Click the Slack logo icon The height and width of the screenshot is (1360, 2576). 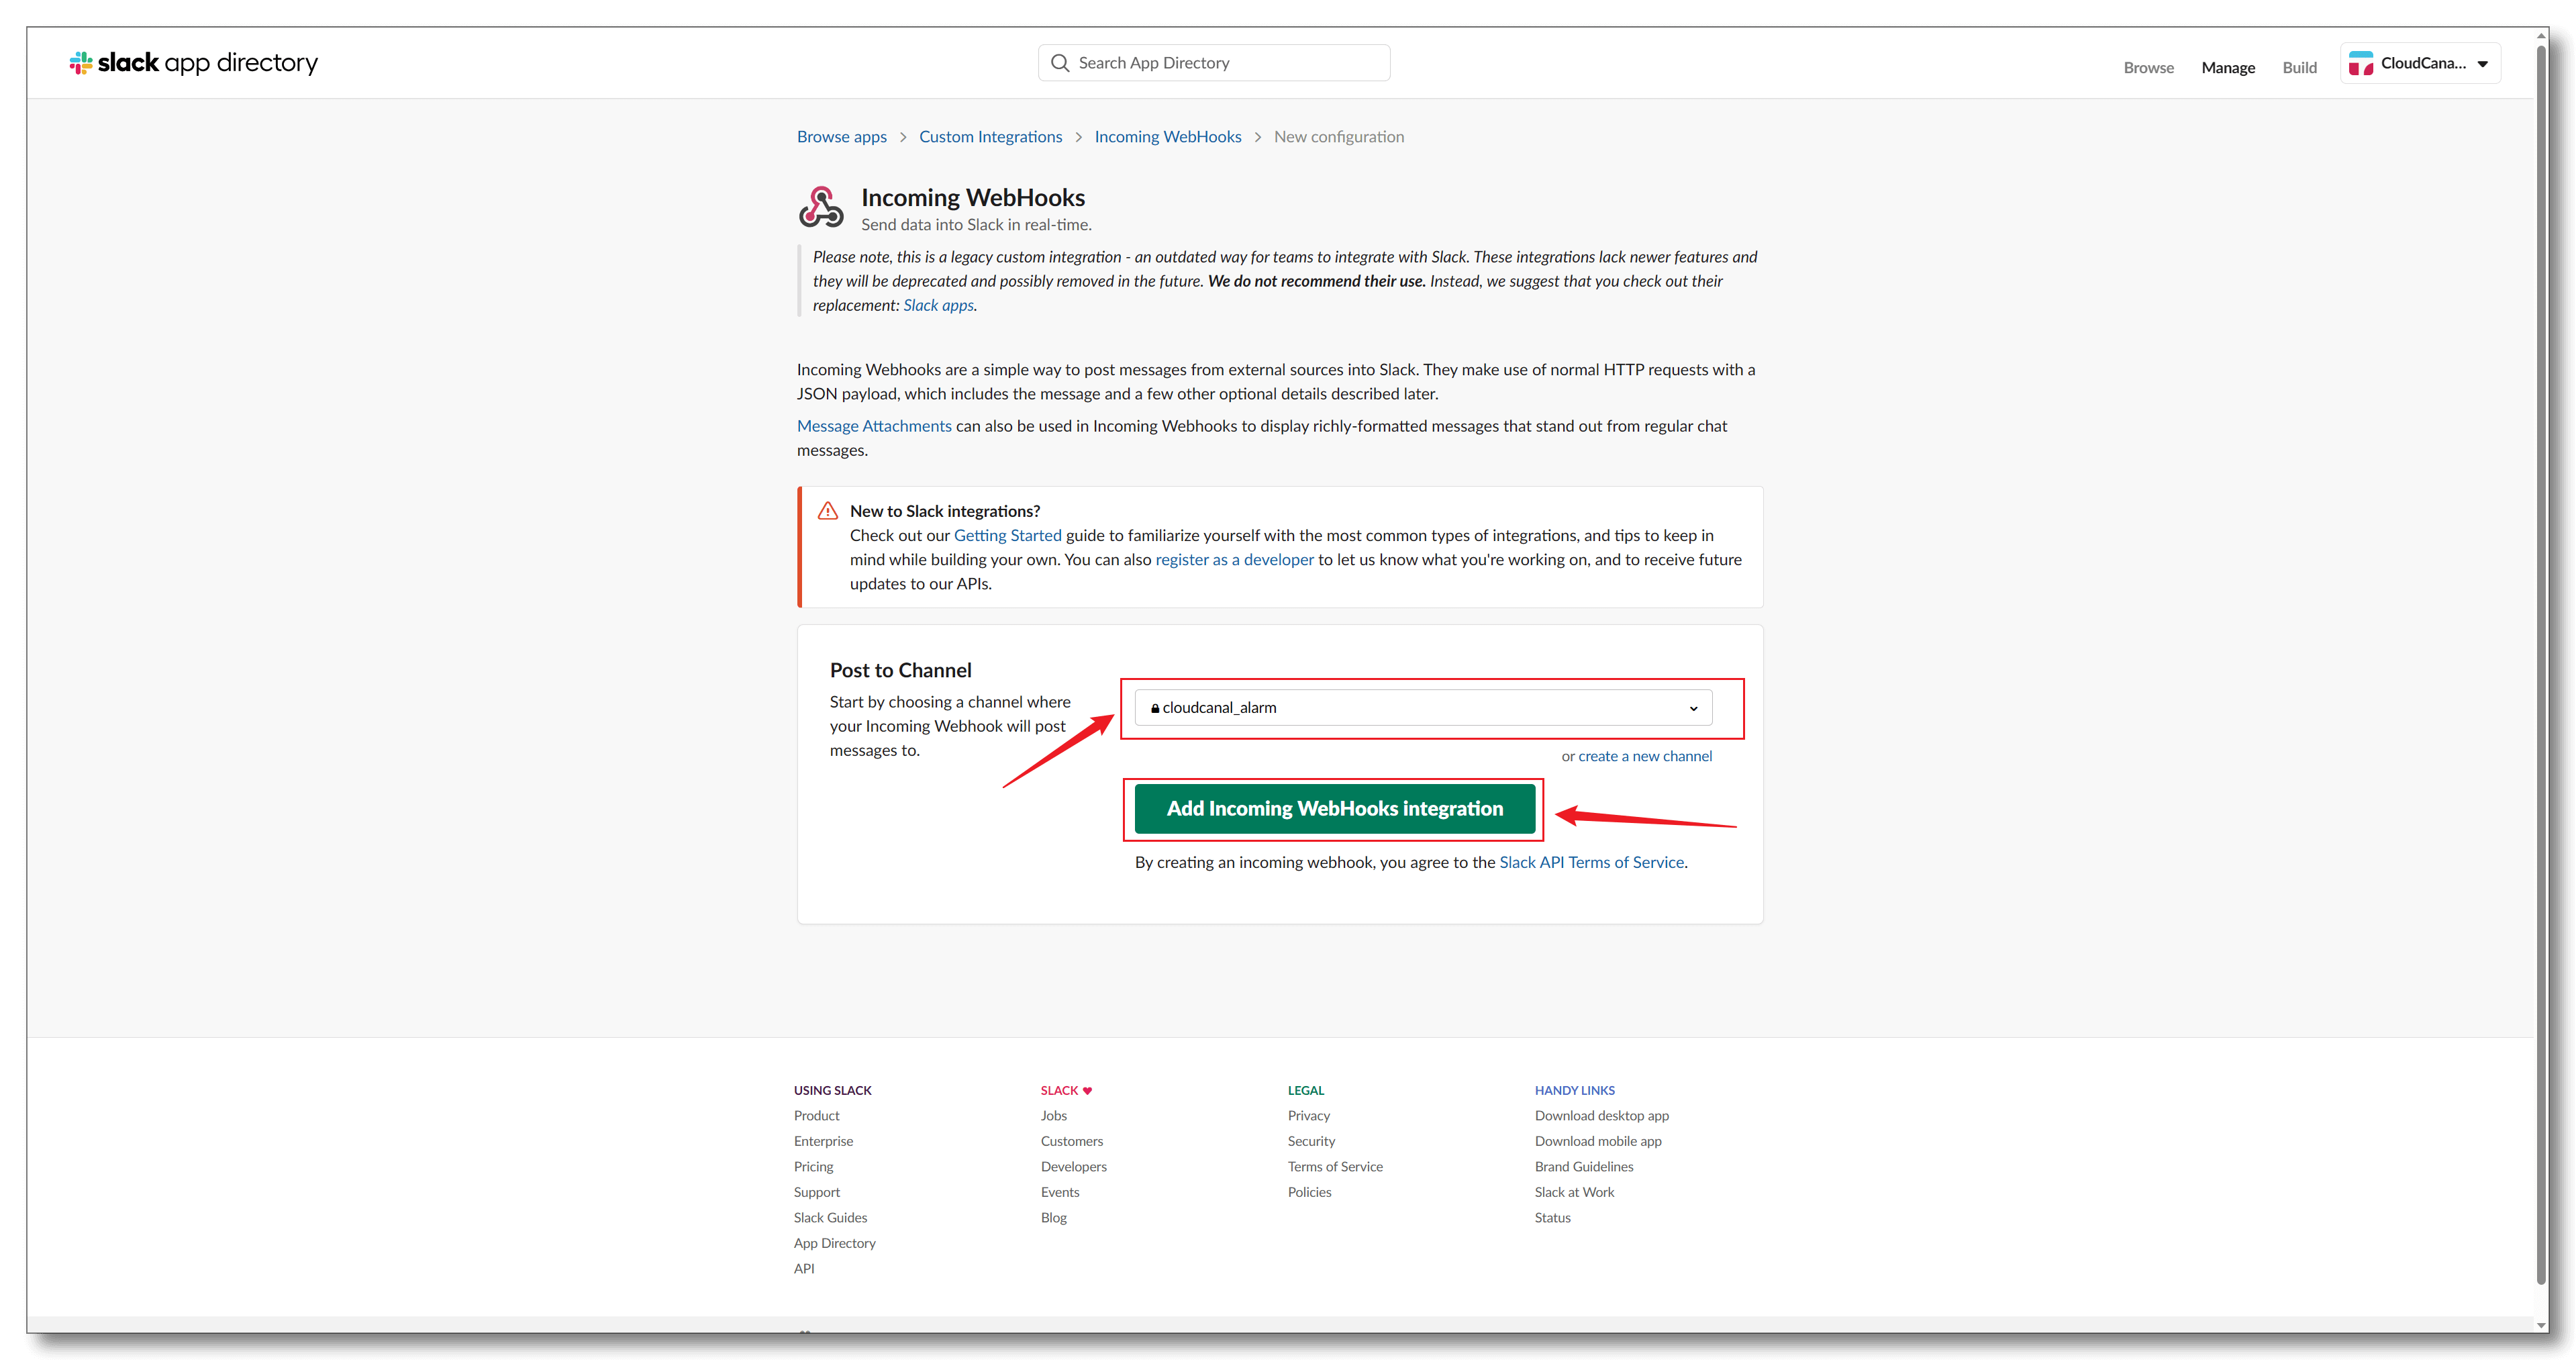(81, 63)
